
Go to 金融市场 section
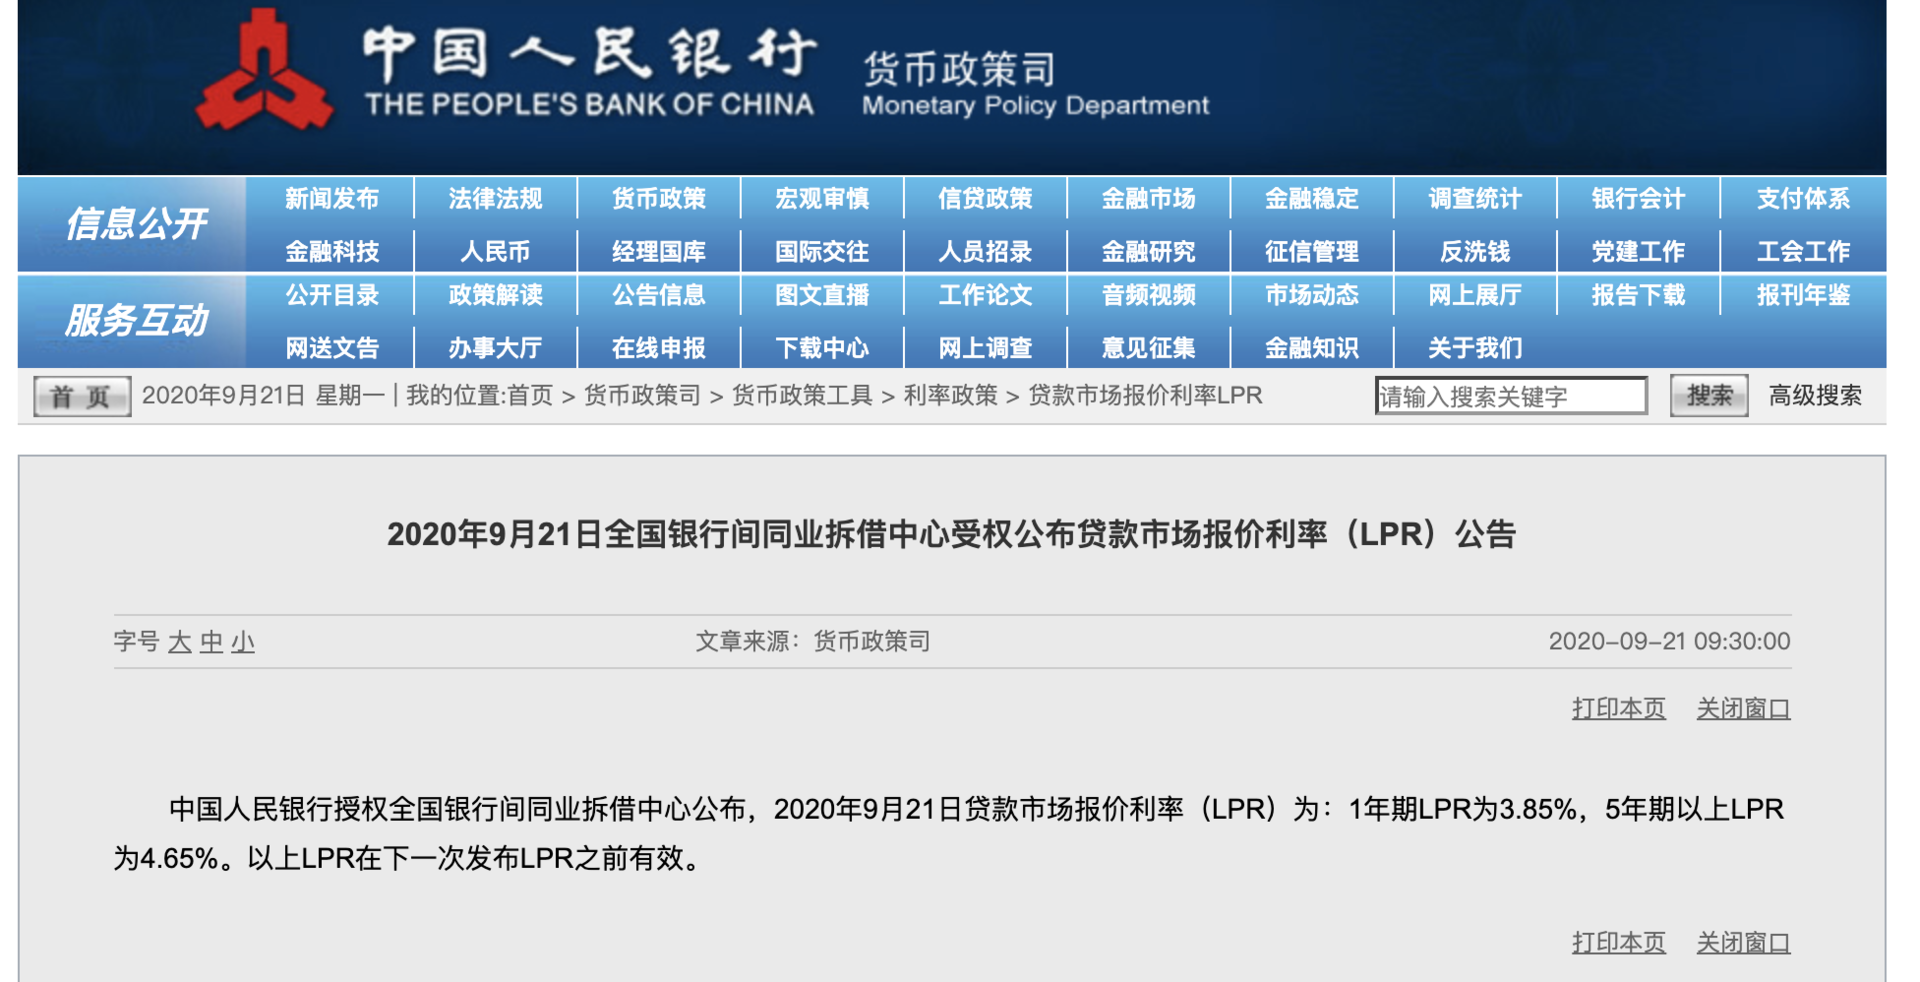1148,199
